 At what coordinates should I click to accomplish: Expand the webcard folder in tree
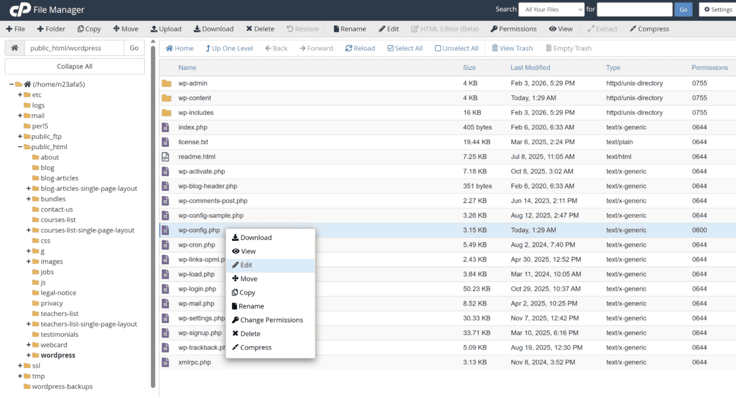(x=28, y=345)
